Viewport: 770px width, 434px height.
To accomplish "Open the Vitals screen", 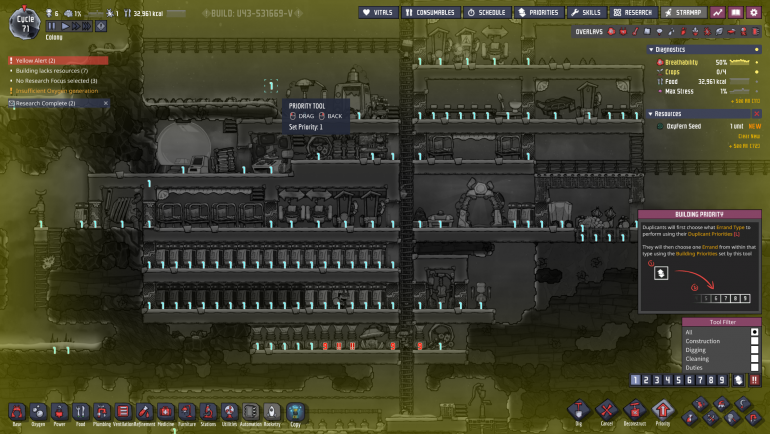I will [378, 12].
